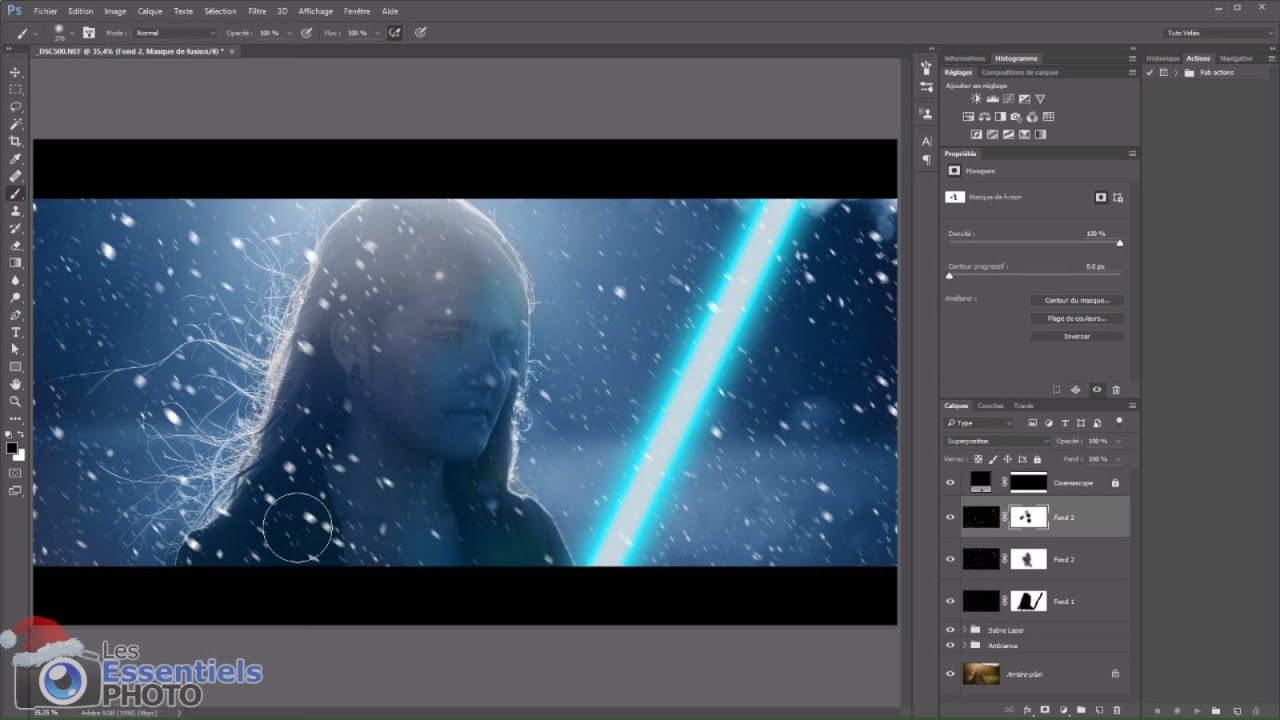The image size is (1280, 720).
Task: Add a Vibrance adjustment triangle icon
Action: (1040, 99)
